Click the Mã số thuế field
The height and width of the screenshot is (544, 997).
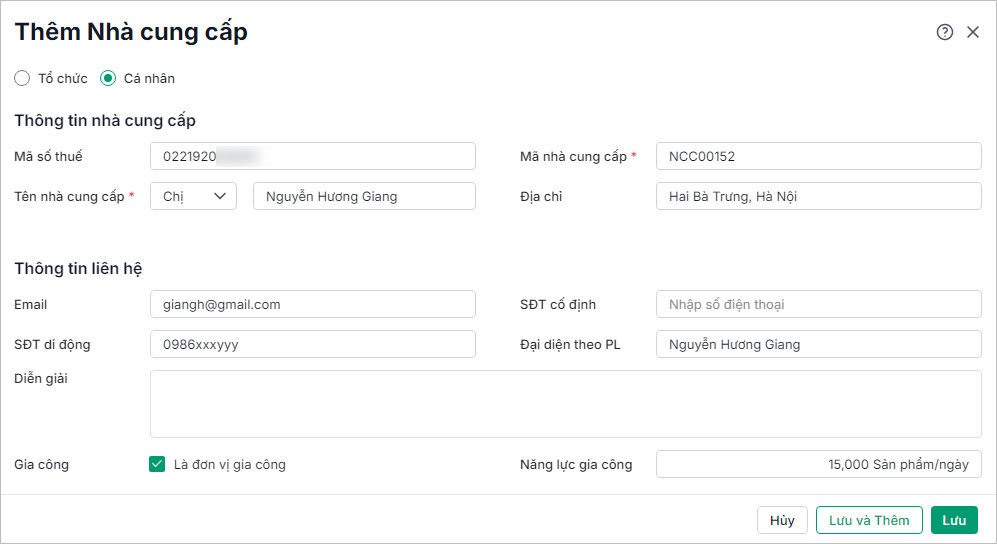[312, 156]
